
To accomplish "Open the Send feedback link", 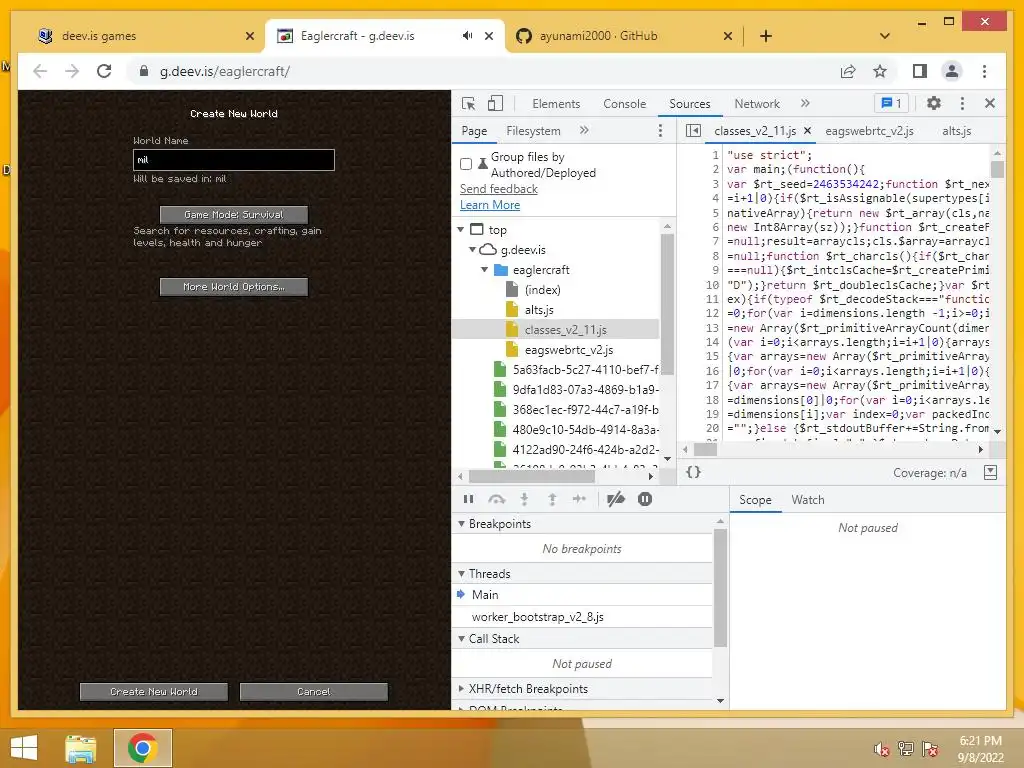I will click(x=498, y=189).
